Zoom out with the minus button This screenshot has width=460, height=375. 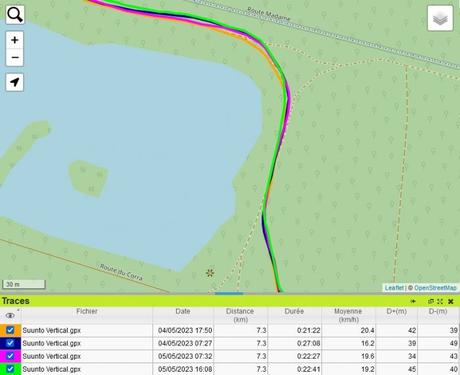(15, 57)
